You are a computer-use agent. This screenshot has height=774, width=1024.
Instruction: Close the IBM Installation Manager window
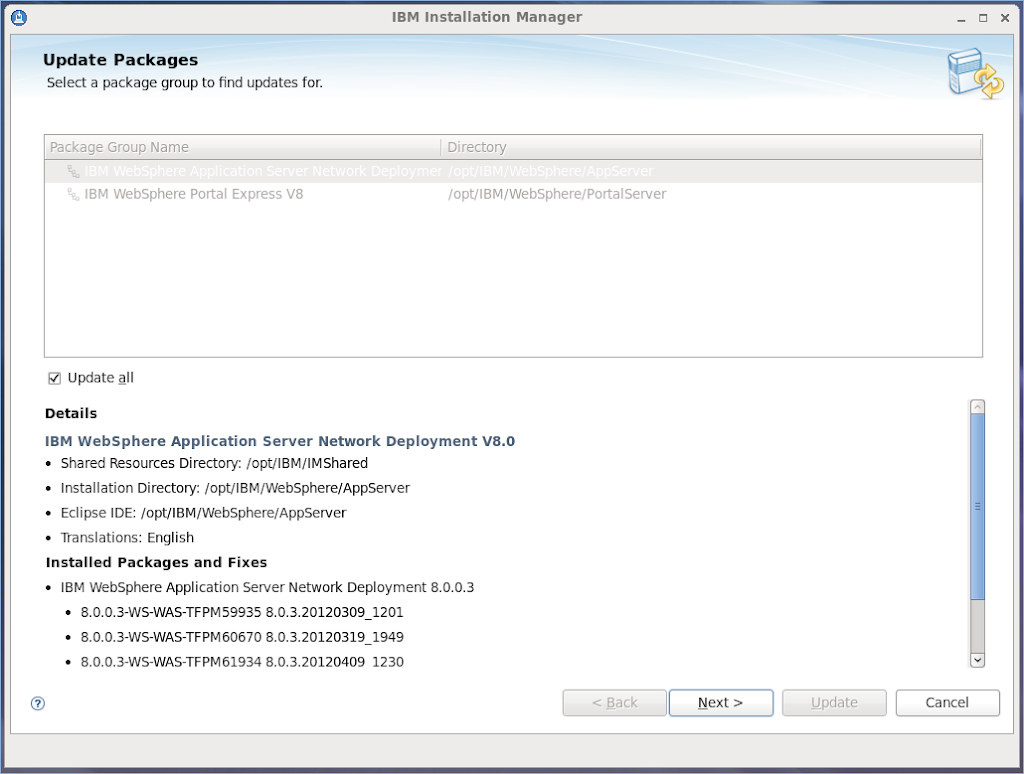pyautogui.click(x=1004, y=17)
